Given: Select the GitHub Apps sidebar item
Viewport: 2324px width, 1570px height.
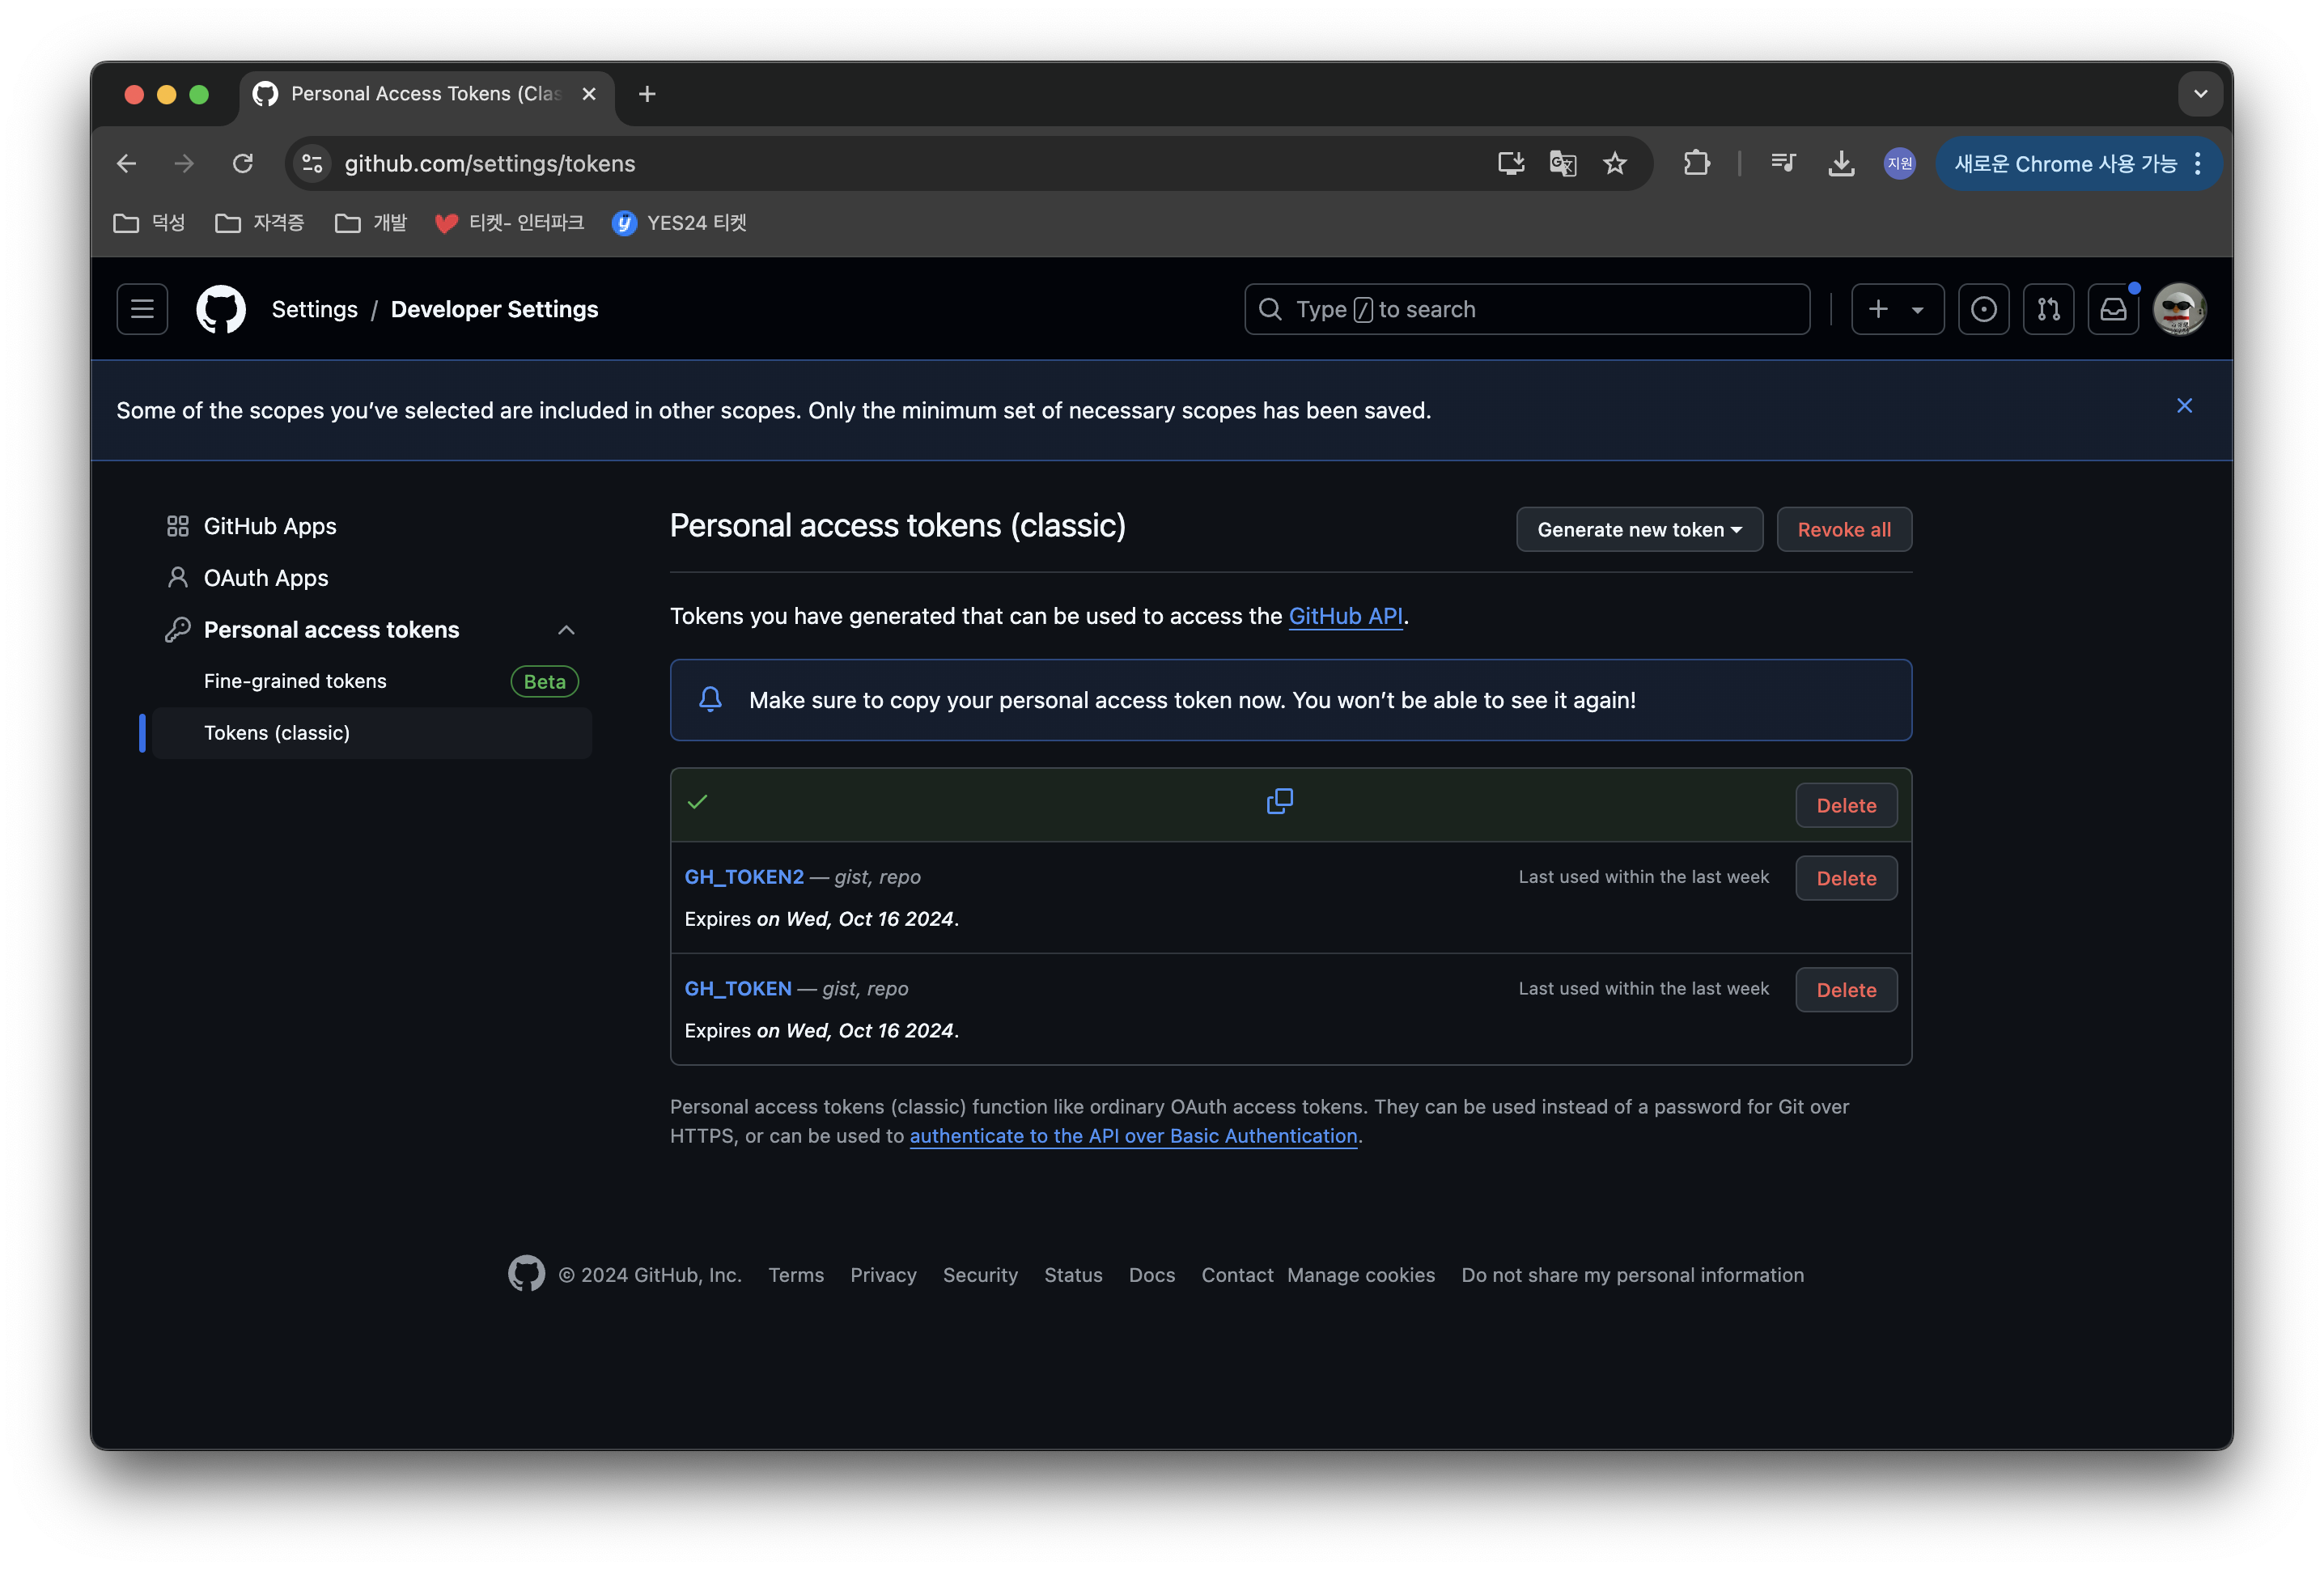Looking at the screenshot, I should pyautogui.click(x=270, y=526).
